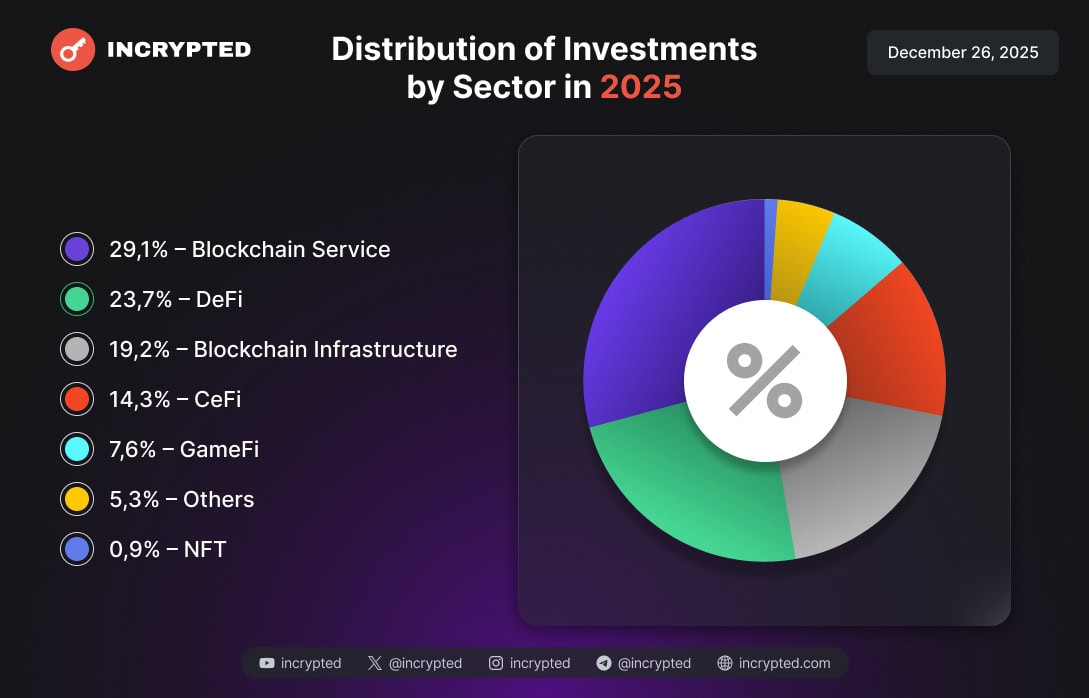Click the December 26, 2025 date badge

[x=963, y=53]
